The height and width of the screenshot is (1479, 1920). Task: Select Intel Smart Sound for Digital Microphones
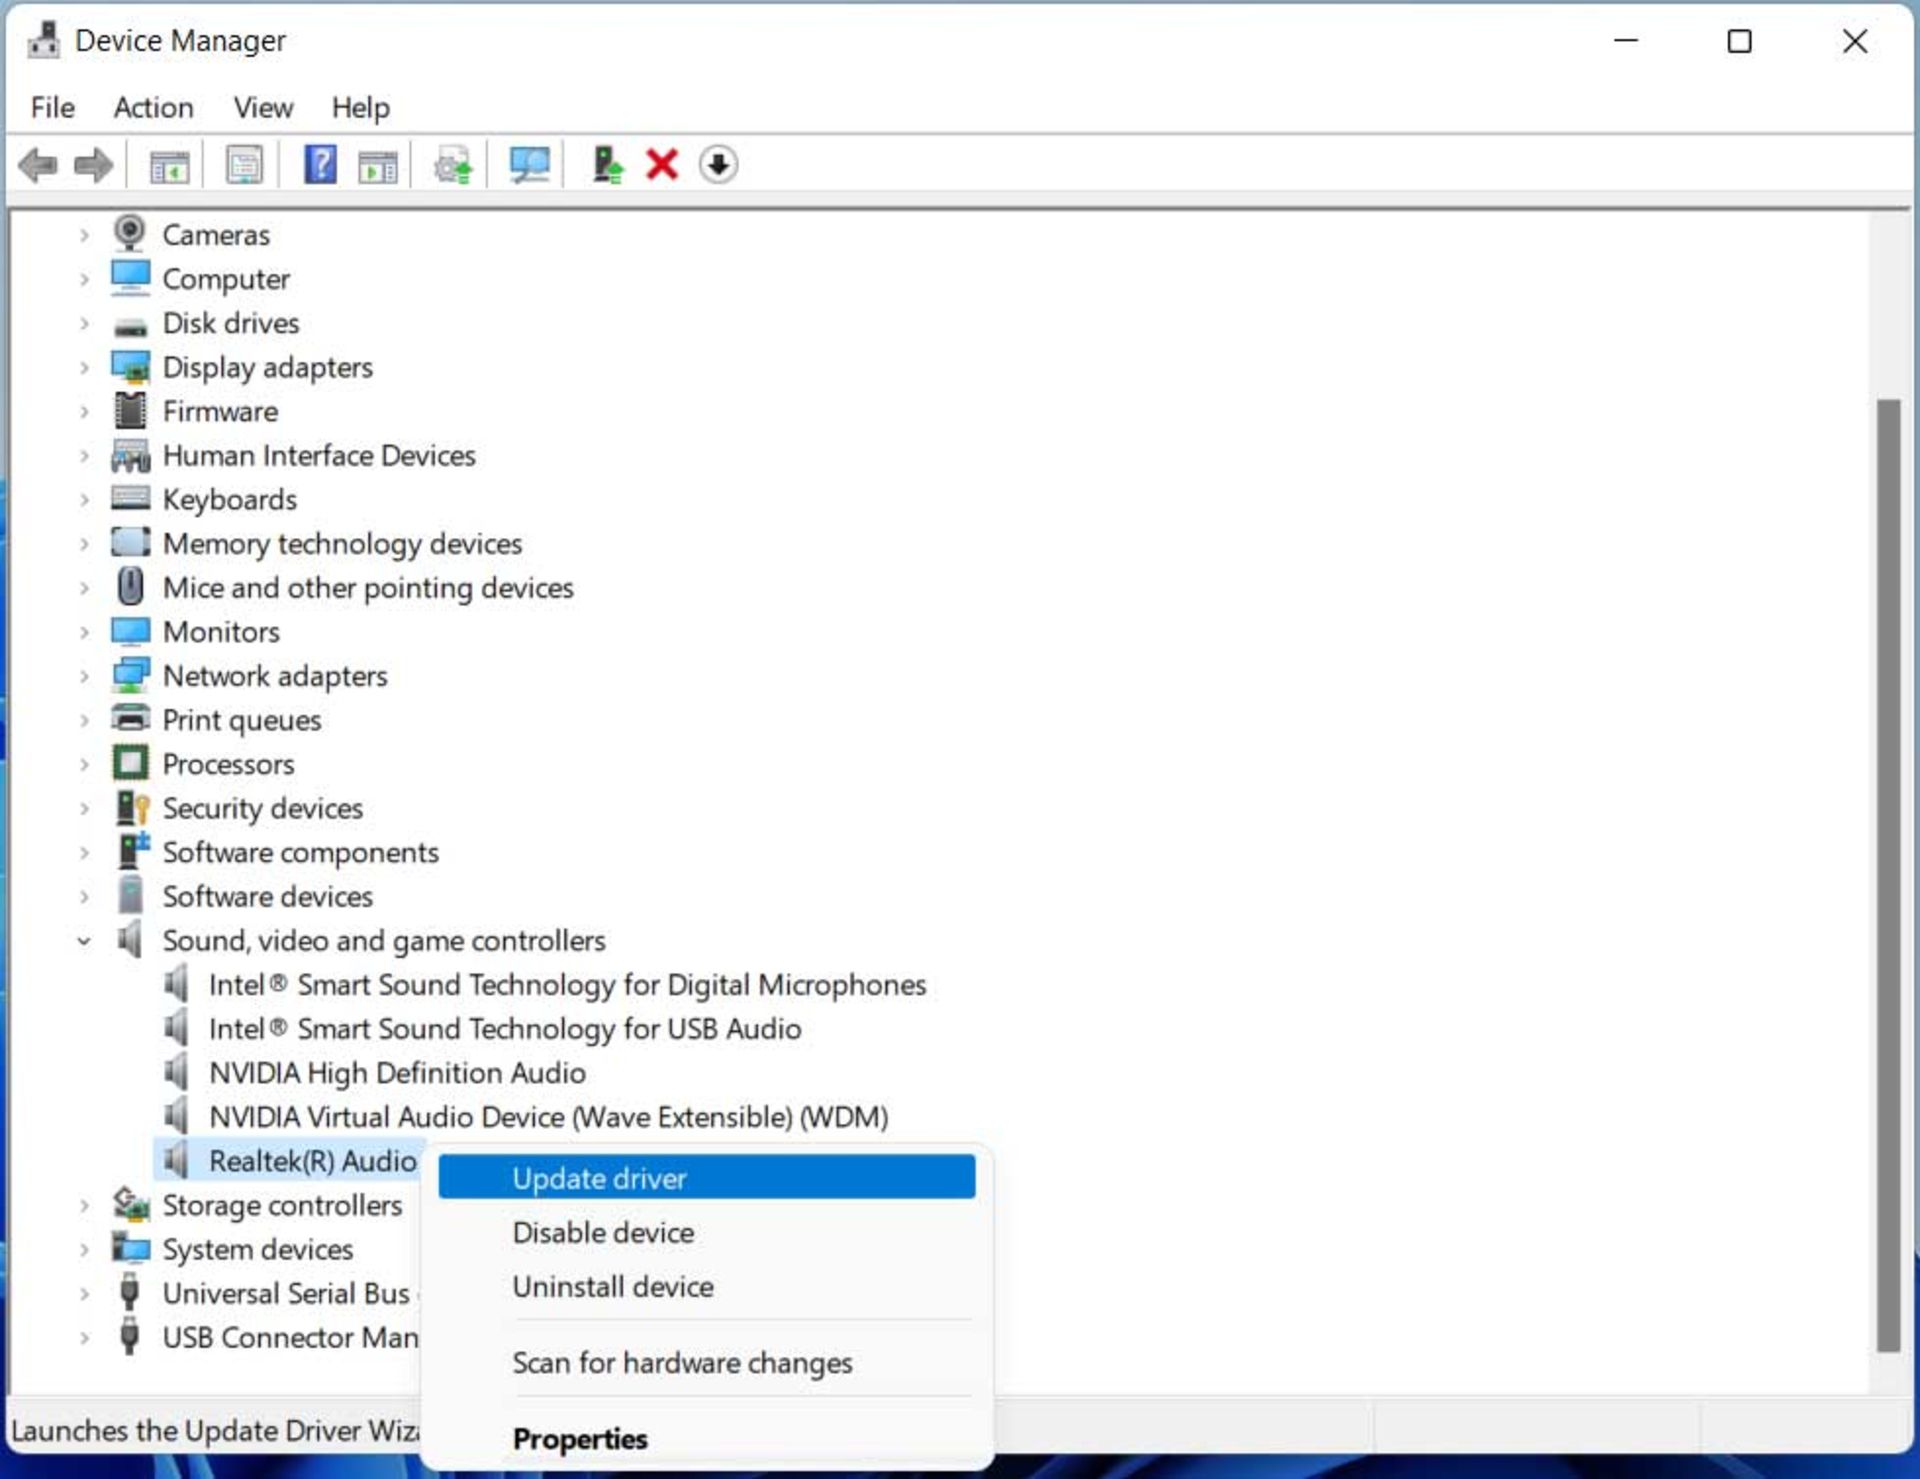567,984
